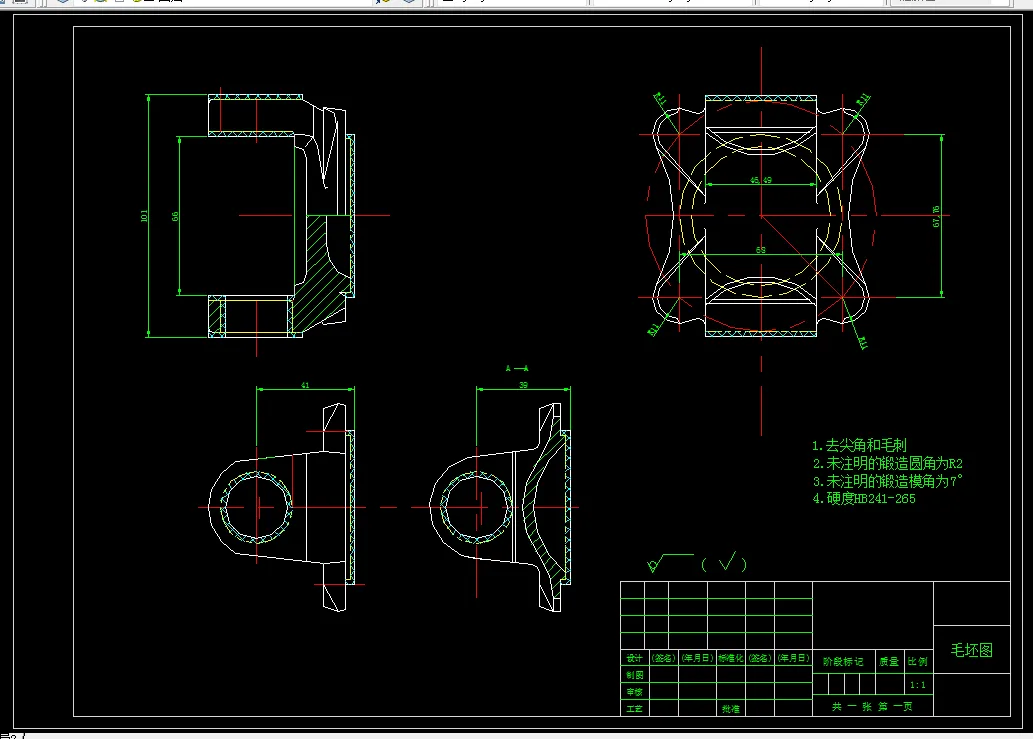Screen dimensions: 1033x739
Task: Select note 1 去尖角和毛刺
Action: tap(859, 445)
